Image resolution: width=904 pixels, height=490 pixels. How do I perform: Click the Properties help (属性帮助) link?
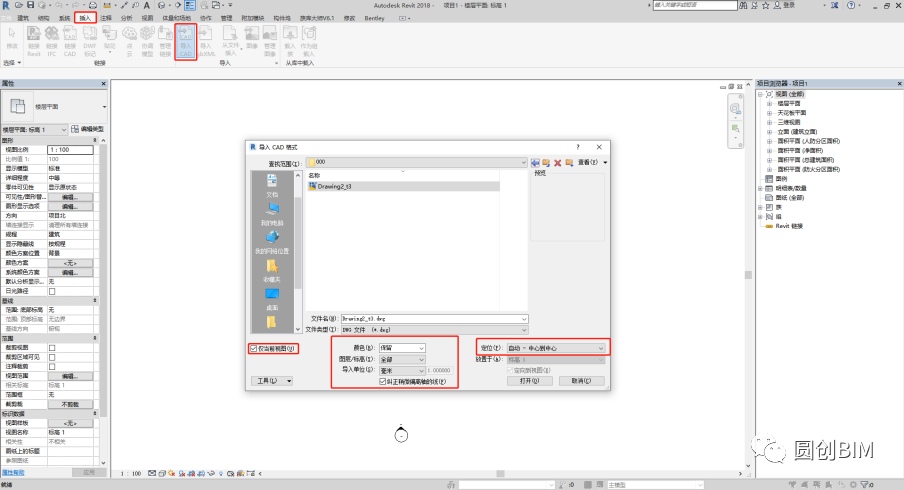13,473
